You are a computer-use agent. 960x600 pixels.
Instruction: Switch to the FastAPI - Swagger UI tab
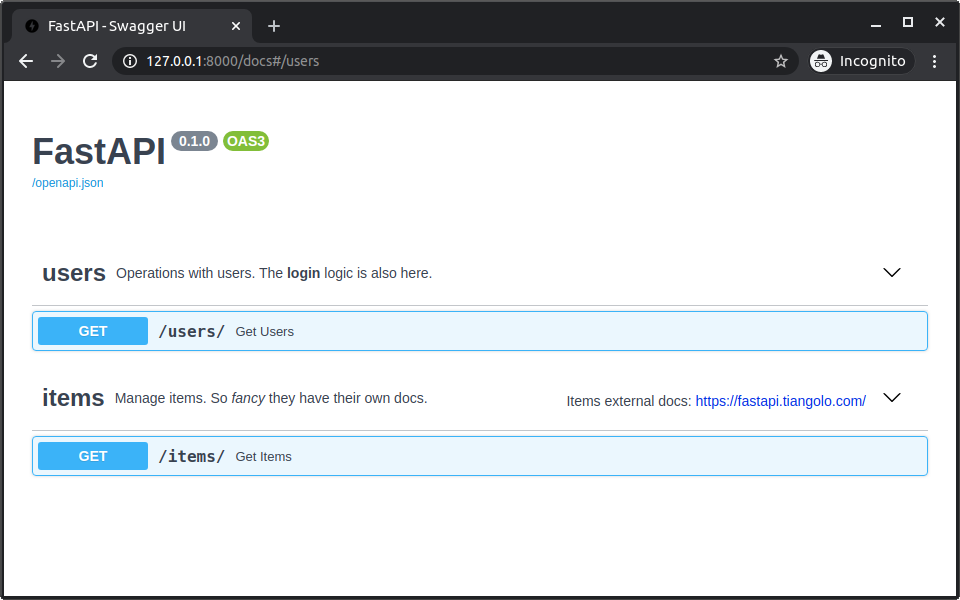[x=130, y=26]
